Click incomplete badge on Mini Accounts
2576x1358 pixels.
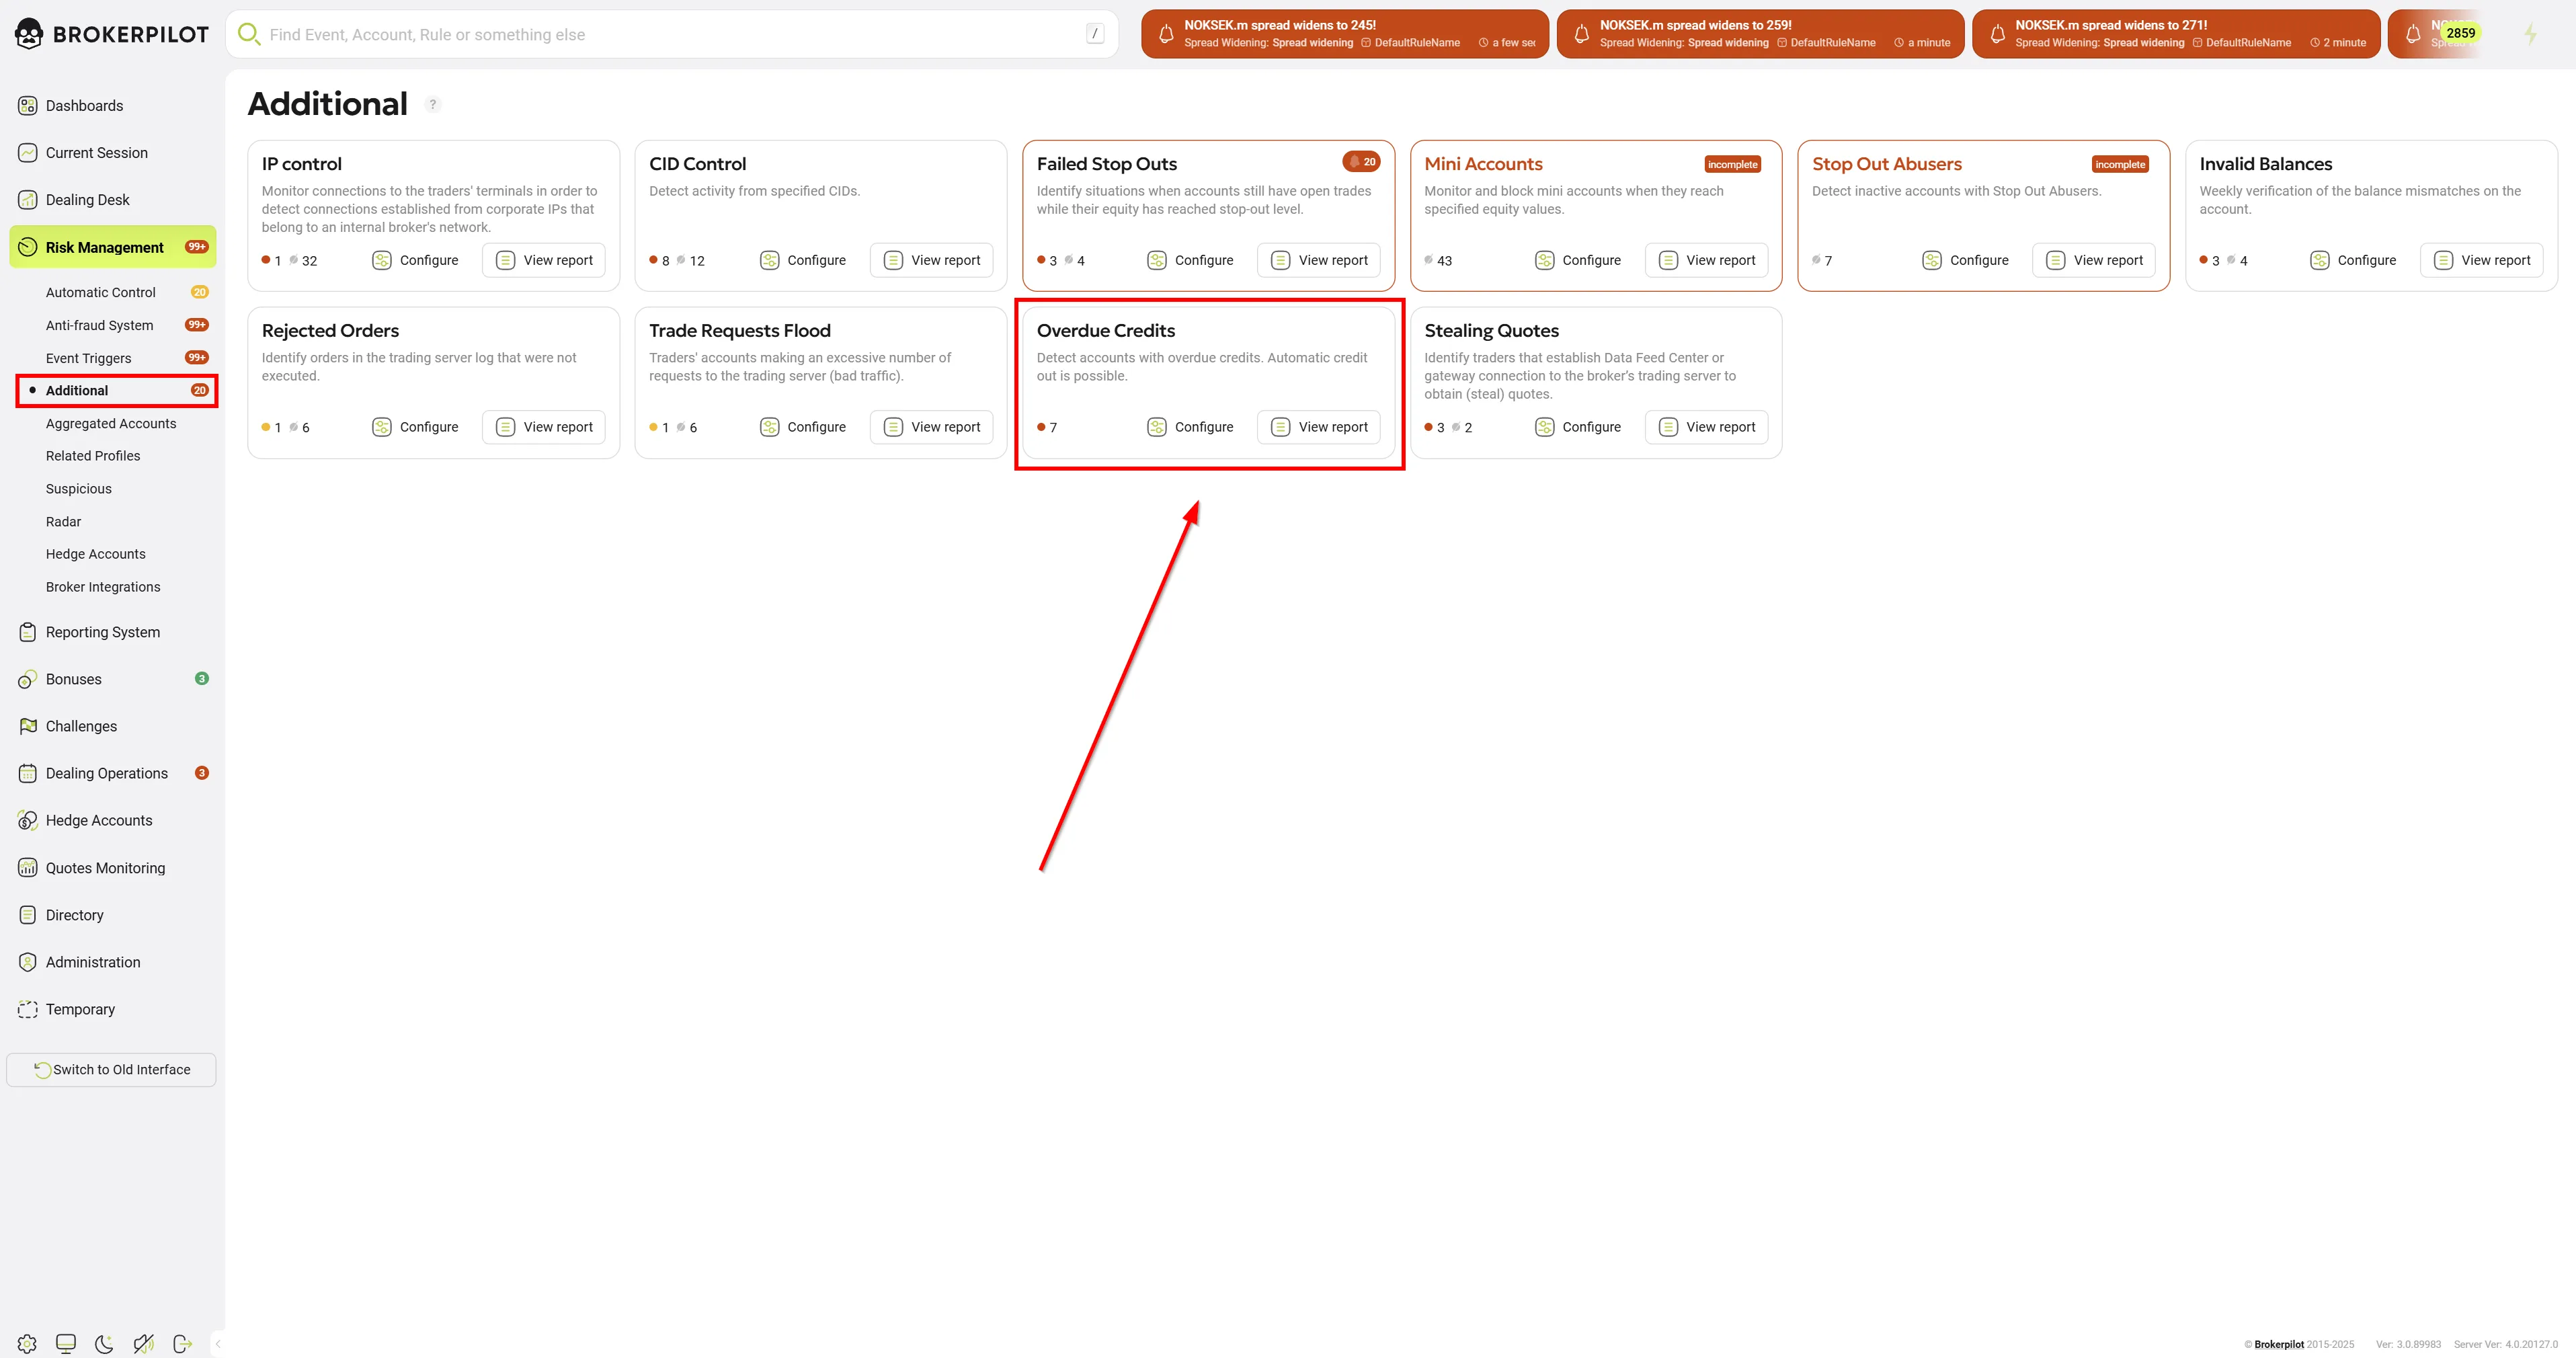tap(1732, 164)
